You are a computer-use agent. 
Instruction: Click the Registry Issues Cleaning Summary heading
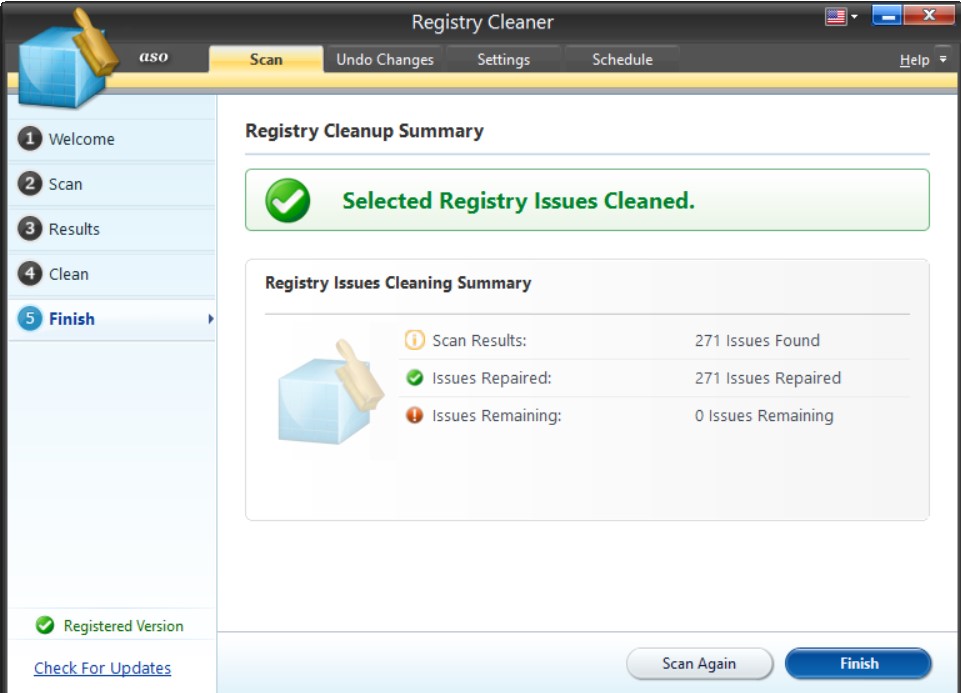[x=398, y=283]
